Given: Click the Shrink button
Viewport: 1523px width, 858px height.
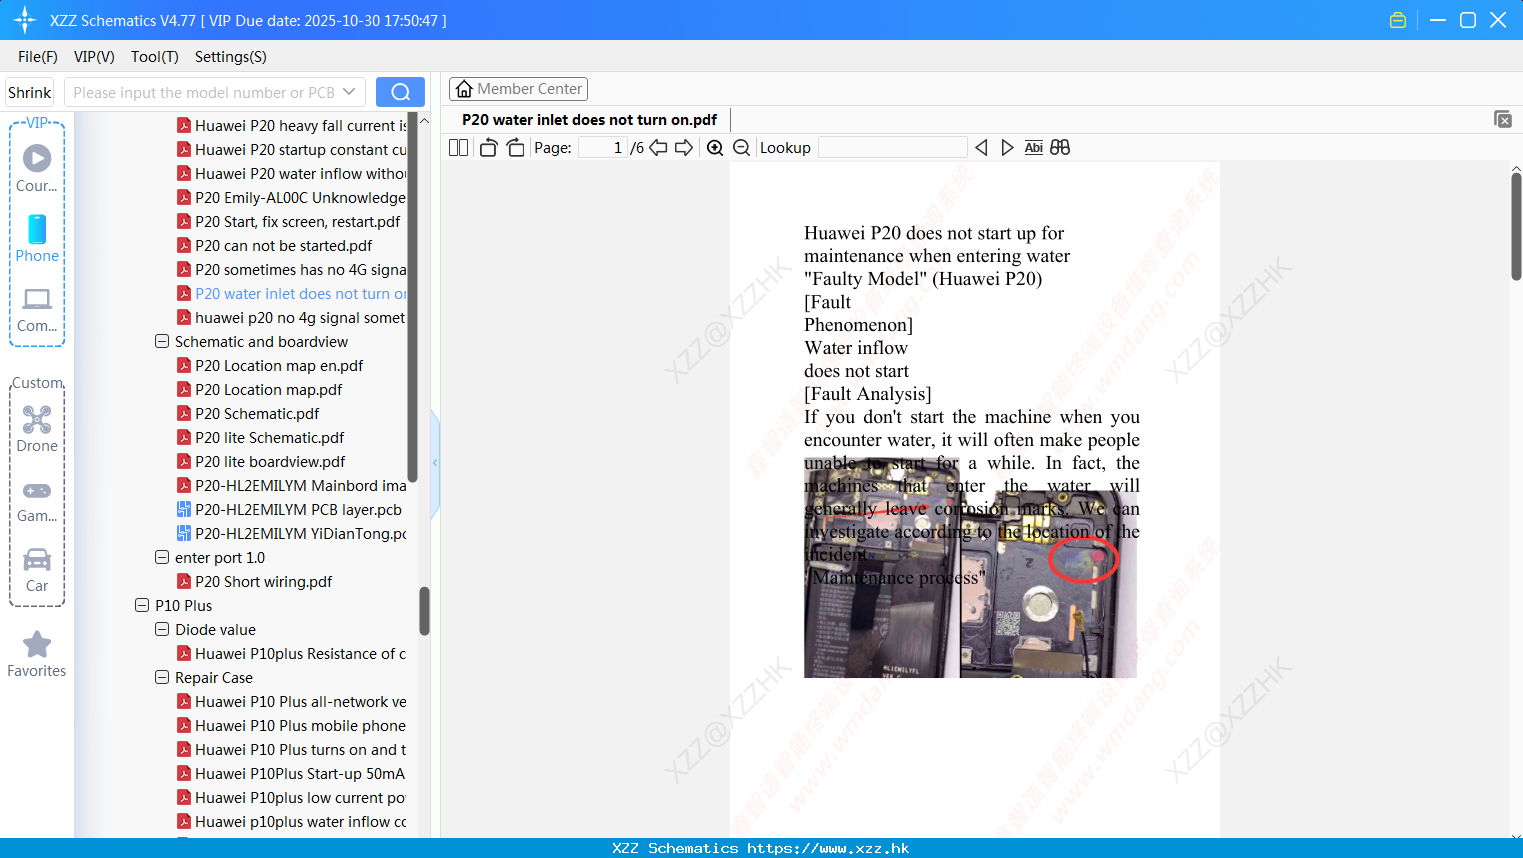Looking at the screenshot, I should click(x=29, y=92).
